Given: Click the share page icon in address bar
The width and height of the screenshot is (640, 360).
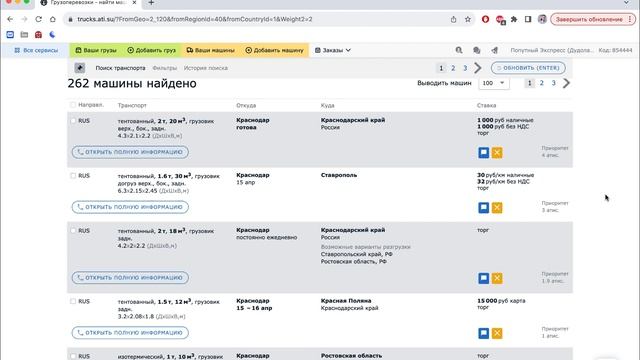Looking at the screenshot, I should (453, 19).
